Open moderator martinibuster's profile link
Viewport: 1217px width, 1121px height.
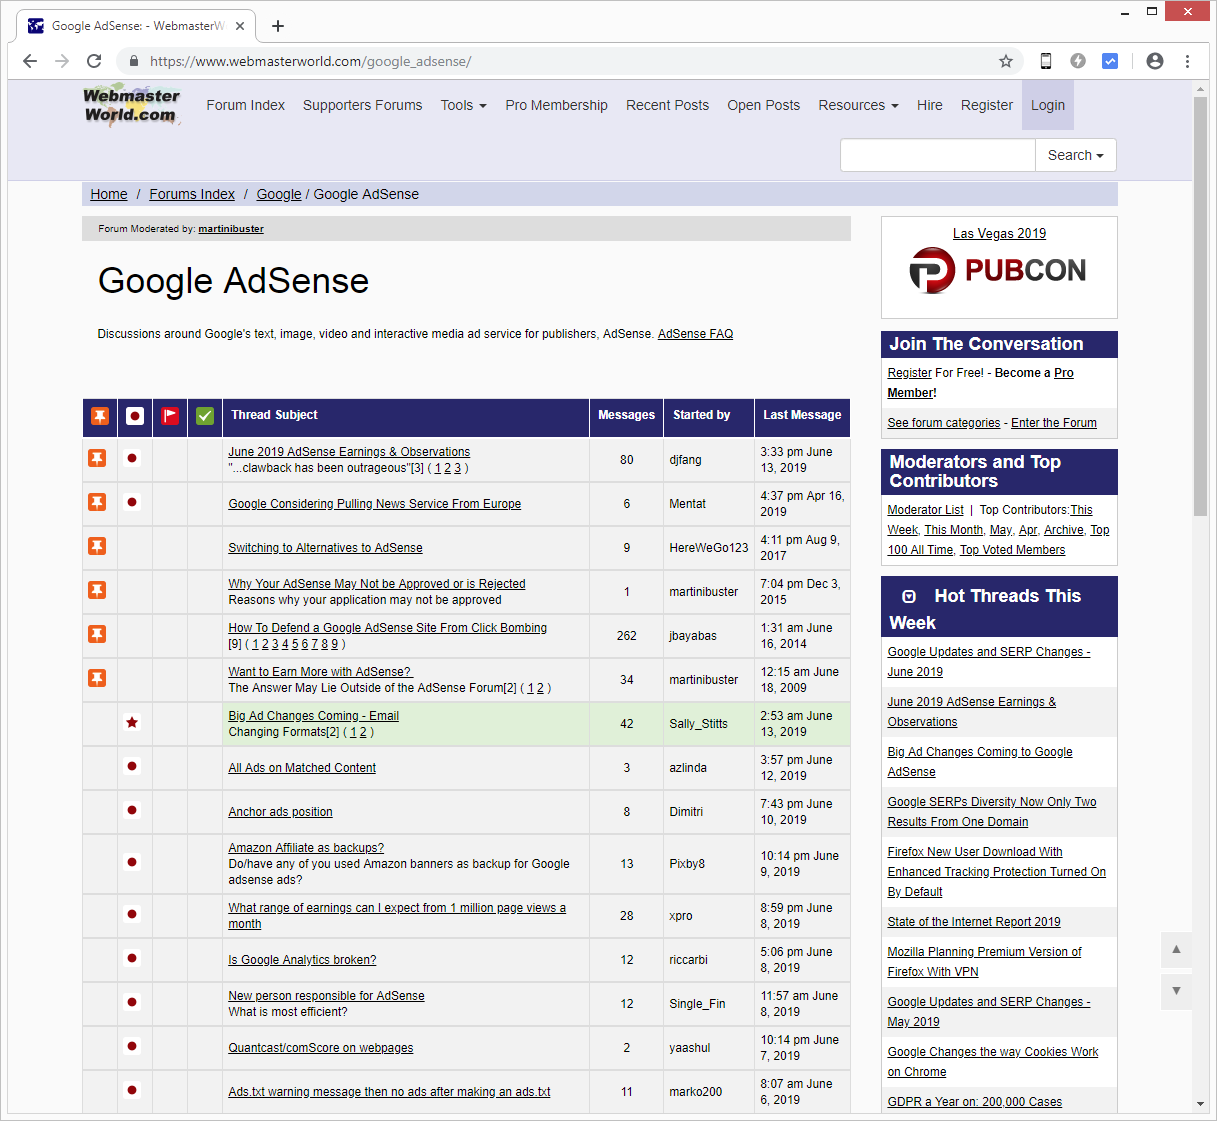point(231,229)
